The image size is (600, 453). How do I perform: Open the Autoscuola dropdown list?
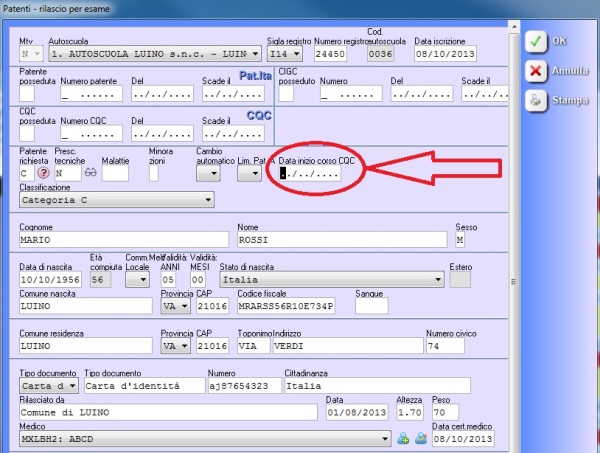tap(254, 53)
